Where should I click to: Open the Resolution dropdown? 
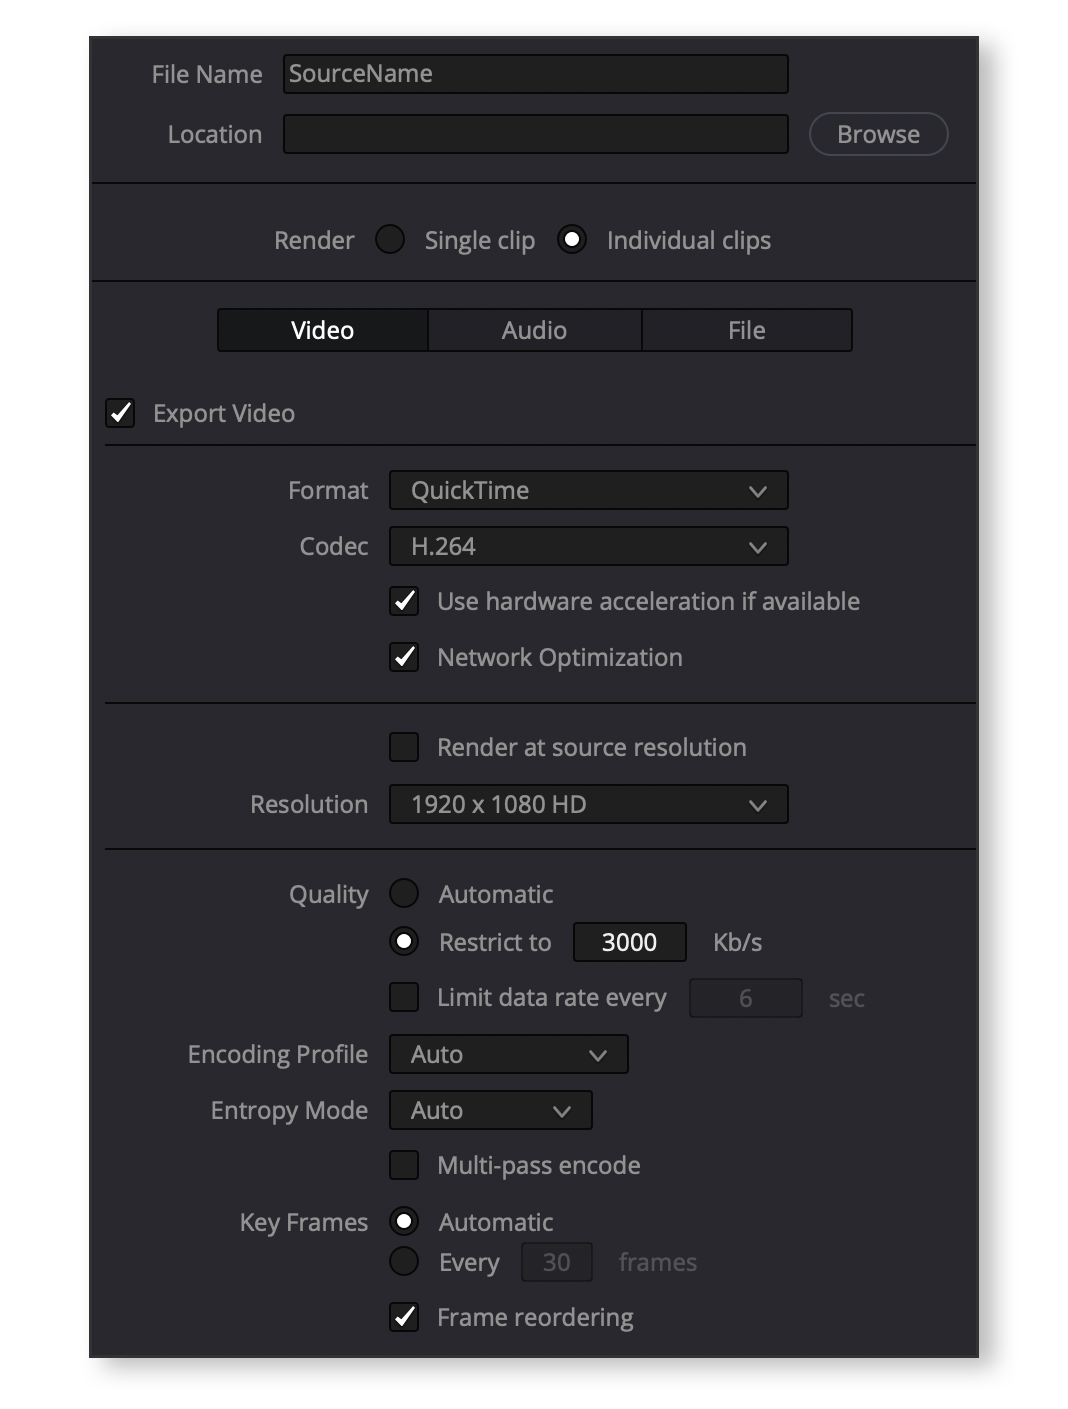pyautogui.click(x=588, y=804)
